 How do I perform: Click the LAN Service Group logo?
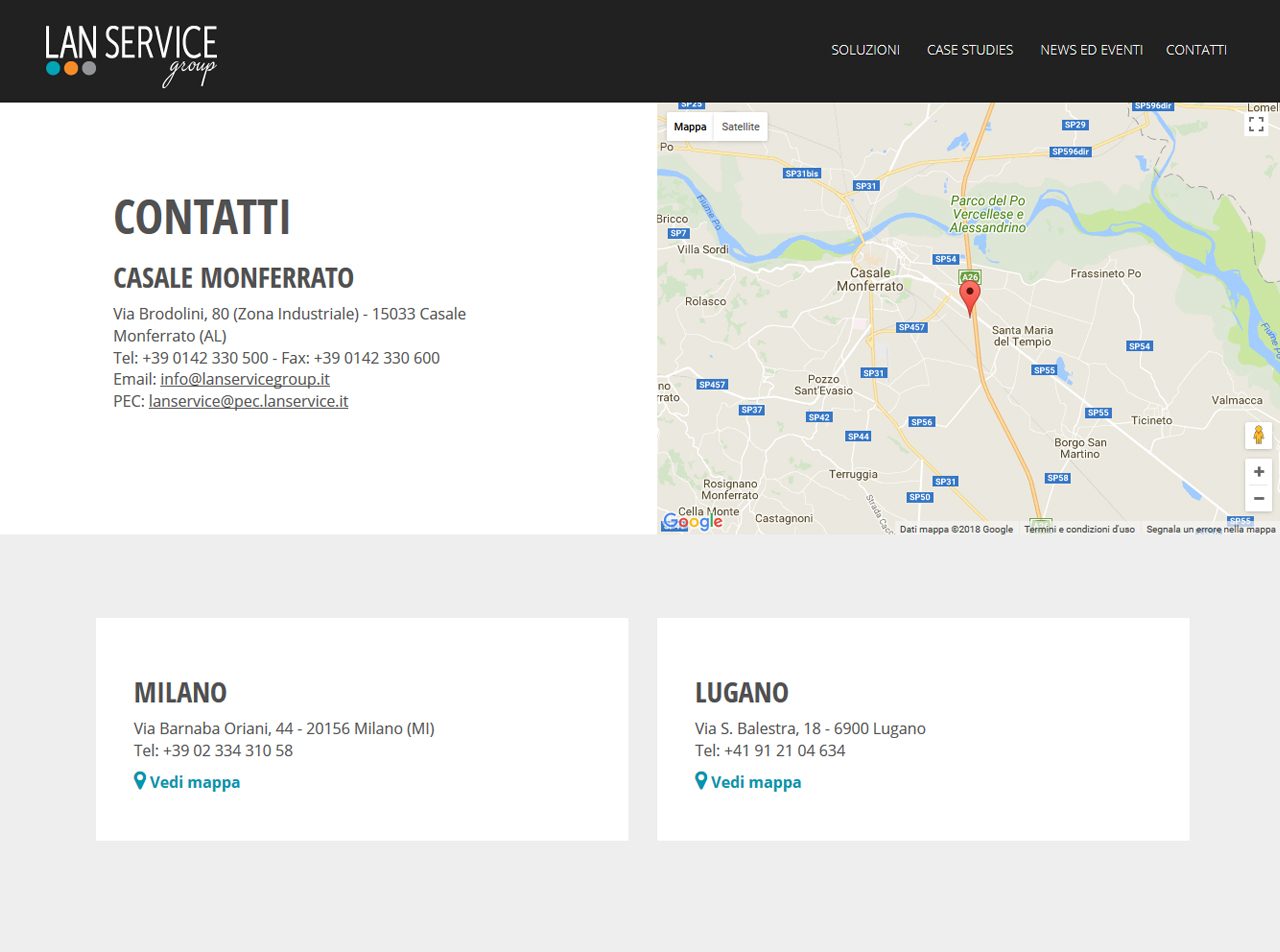click(131, 54)
